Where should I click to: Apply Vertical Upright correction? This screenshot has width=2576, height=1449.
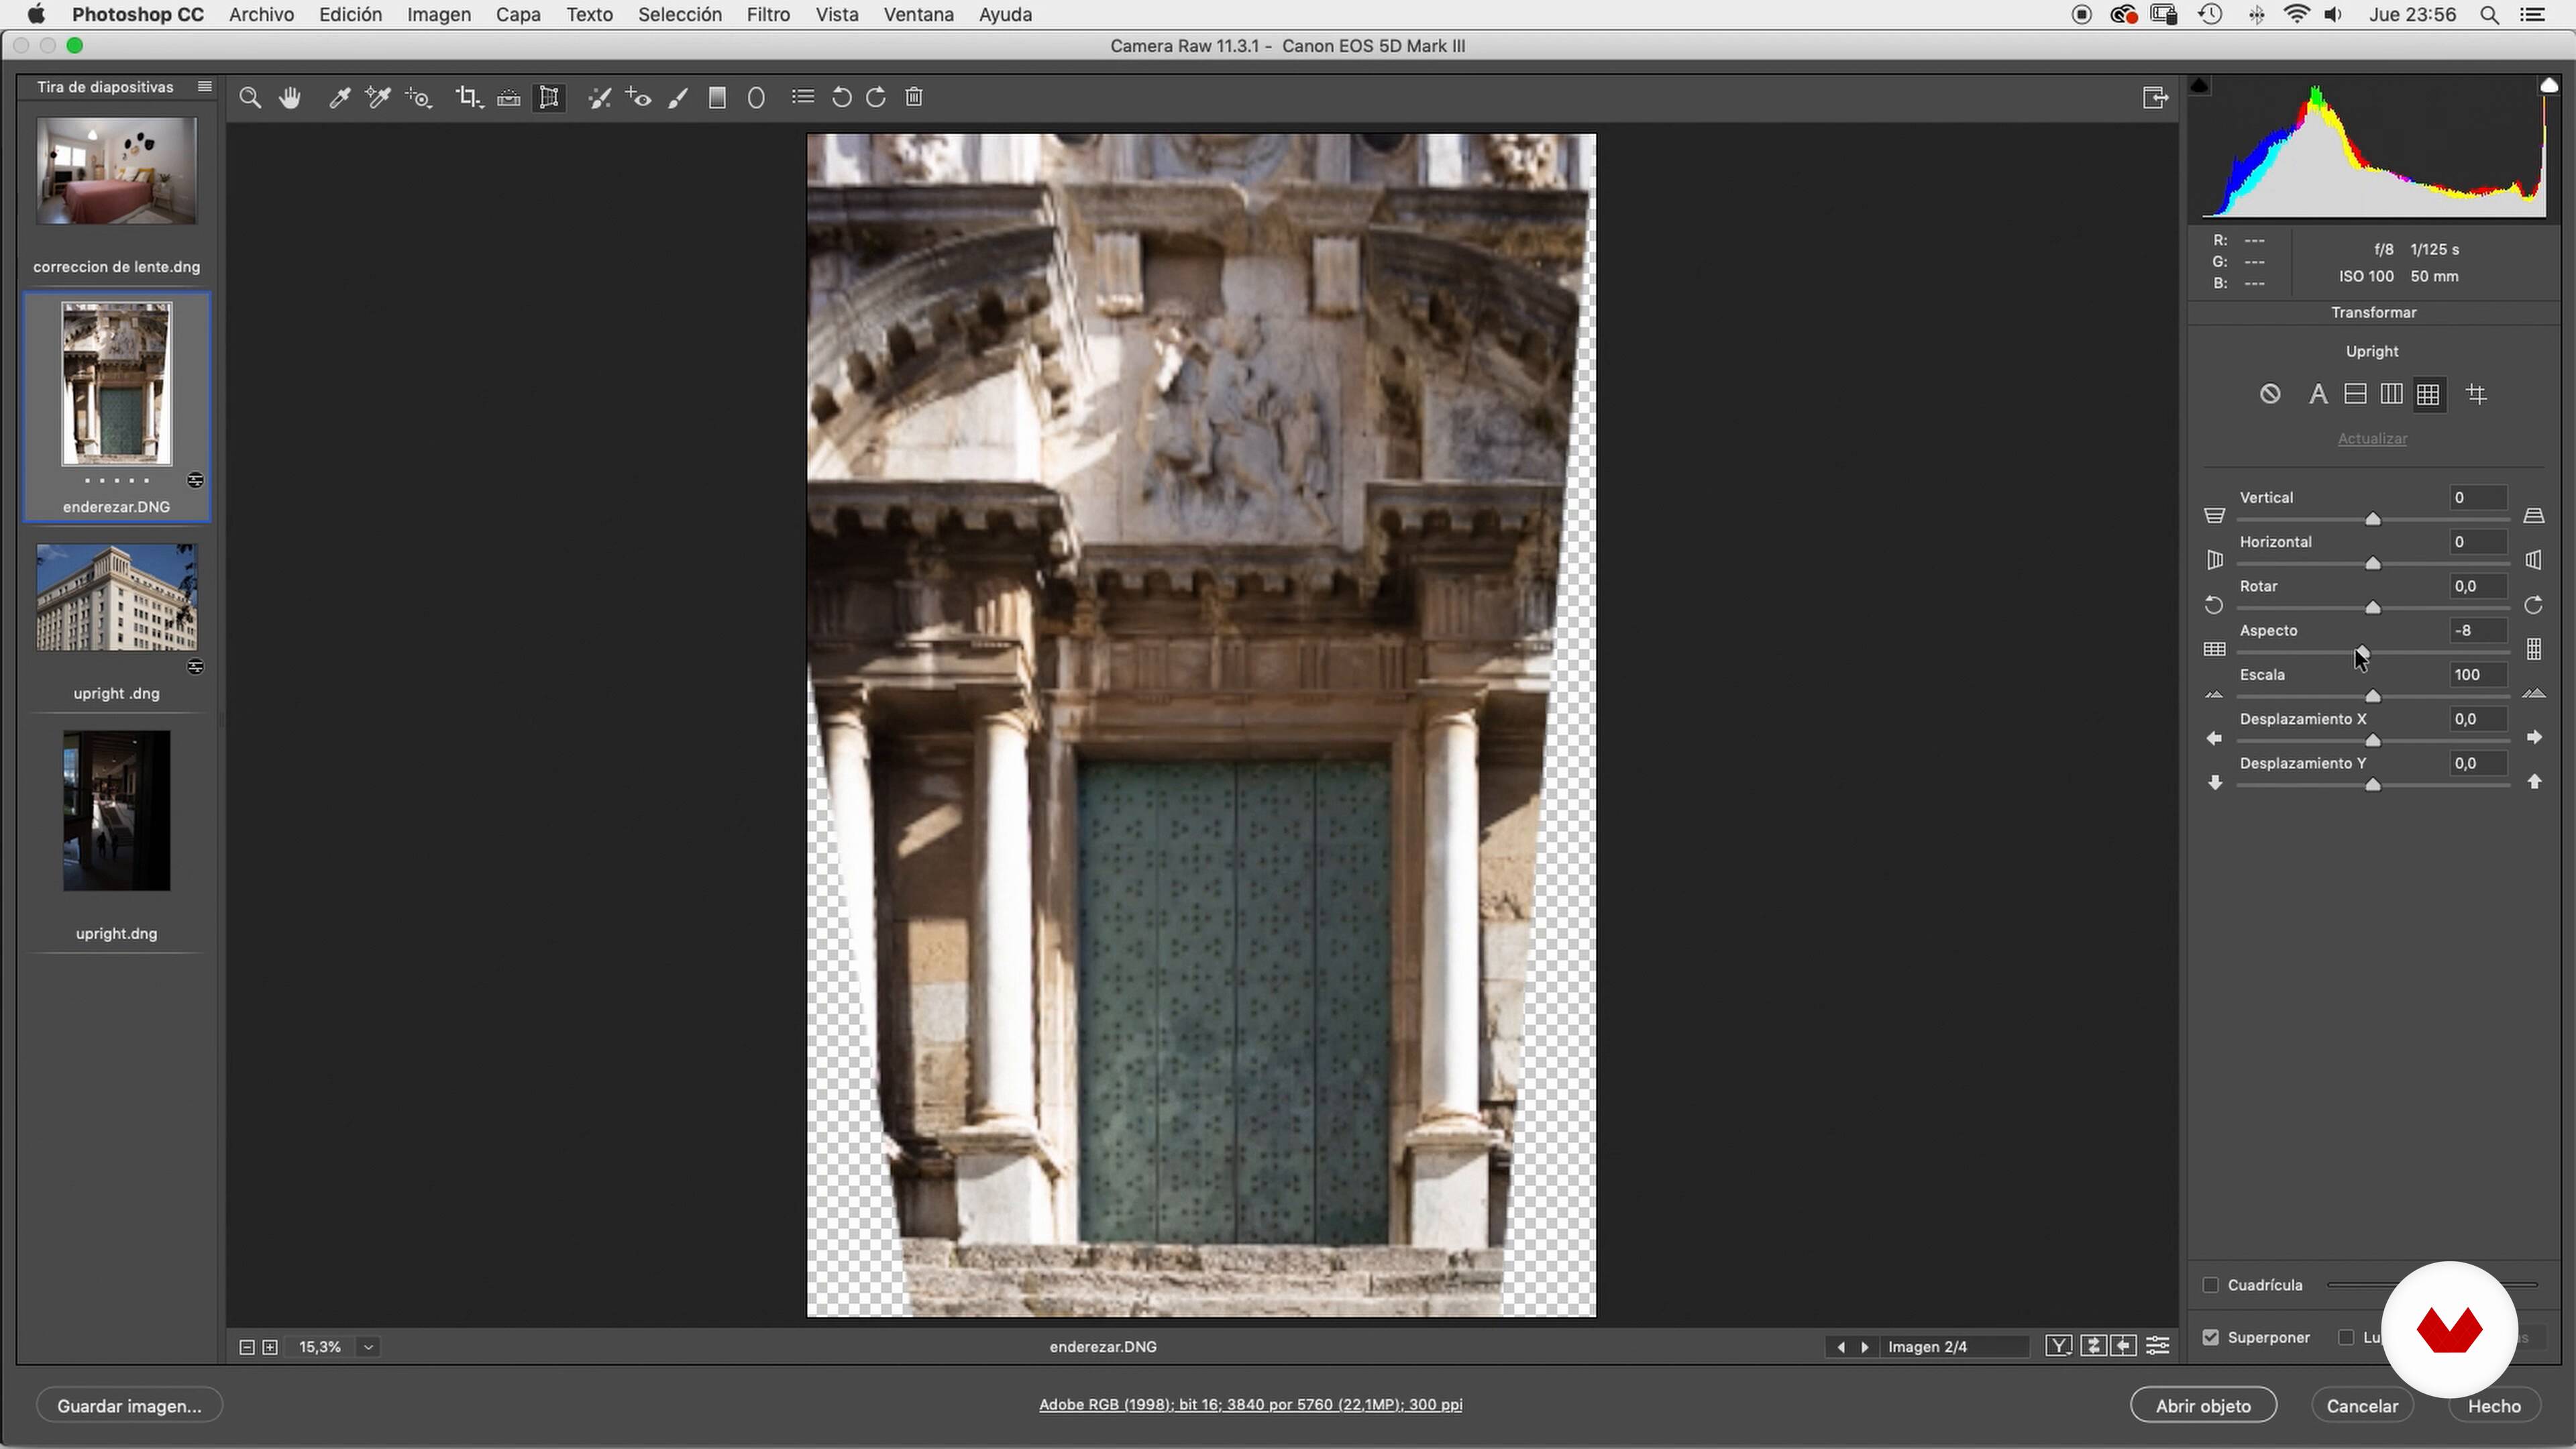2392,394
